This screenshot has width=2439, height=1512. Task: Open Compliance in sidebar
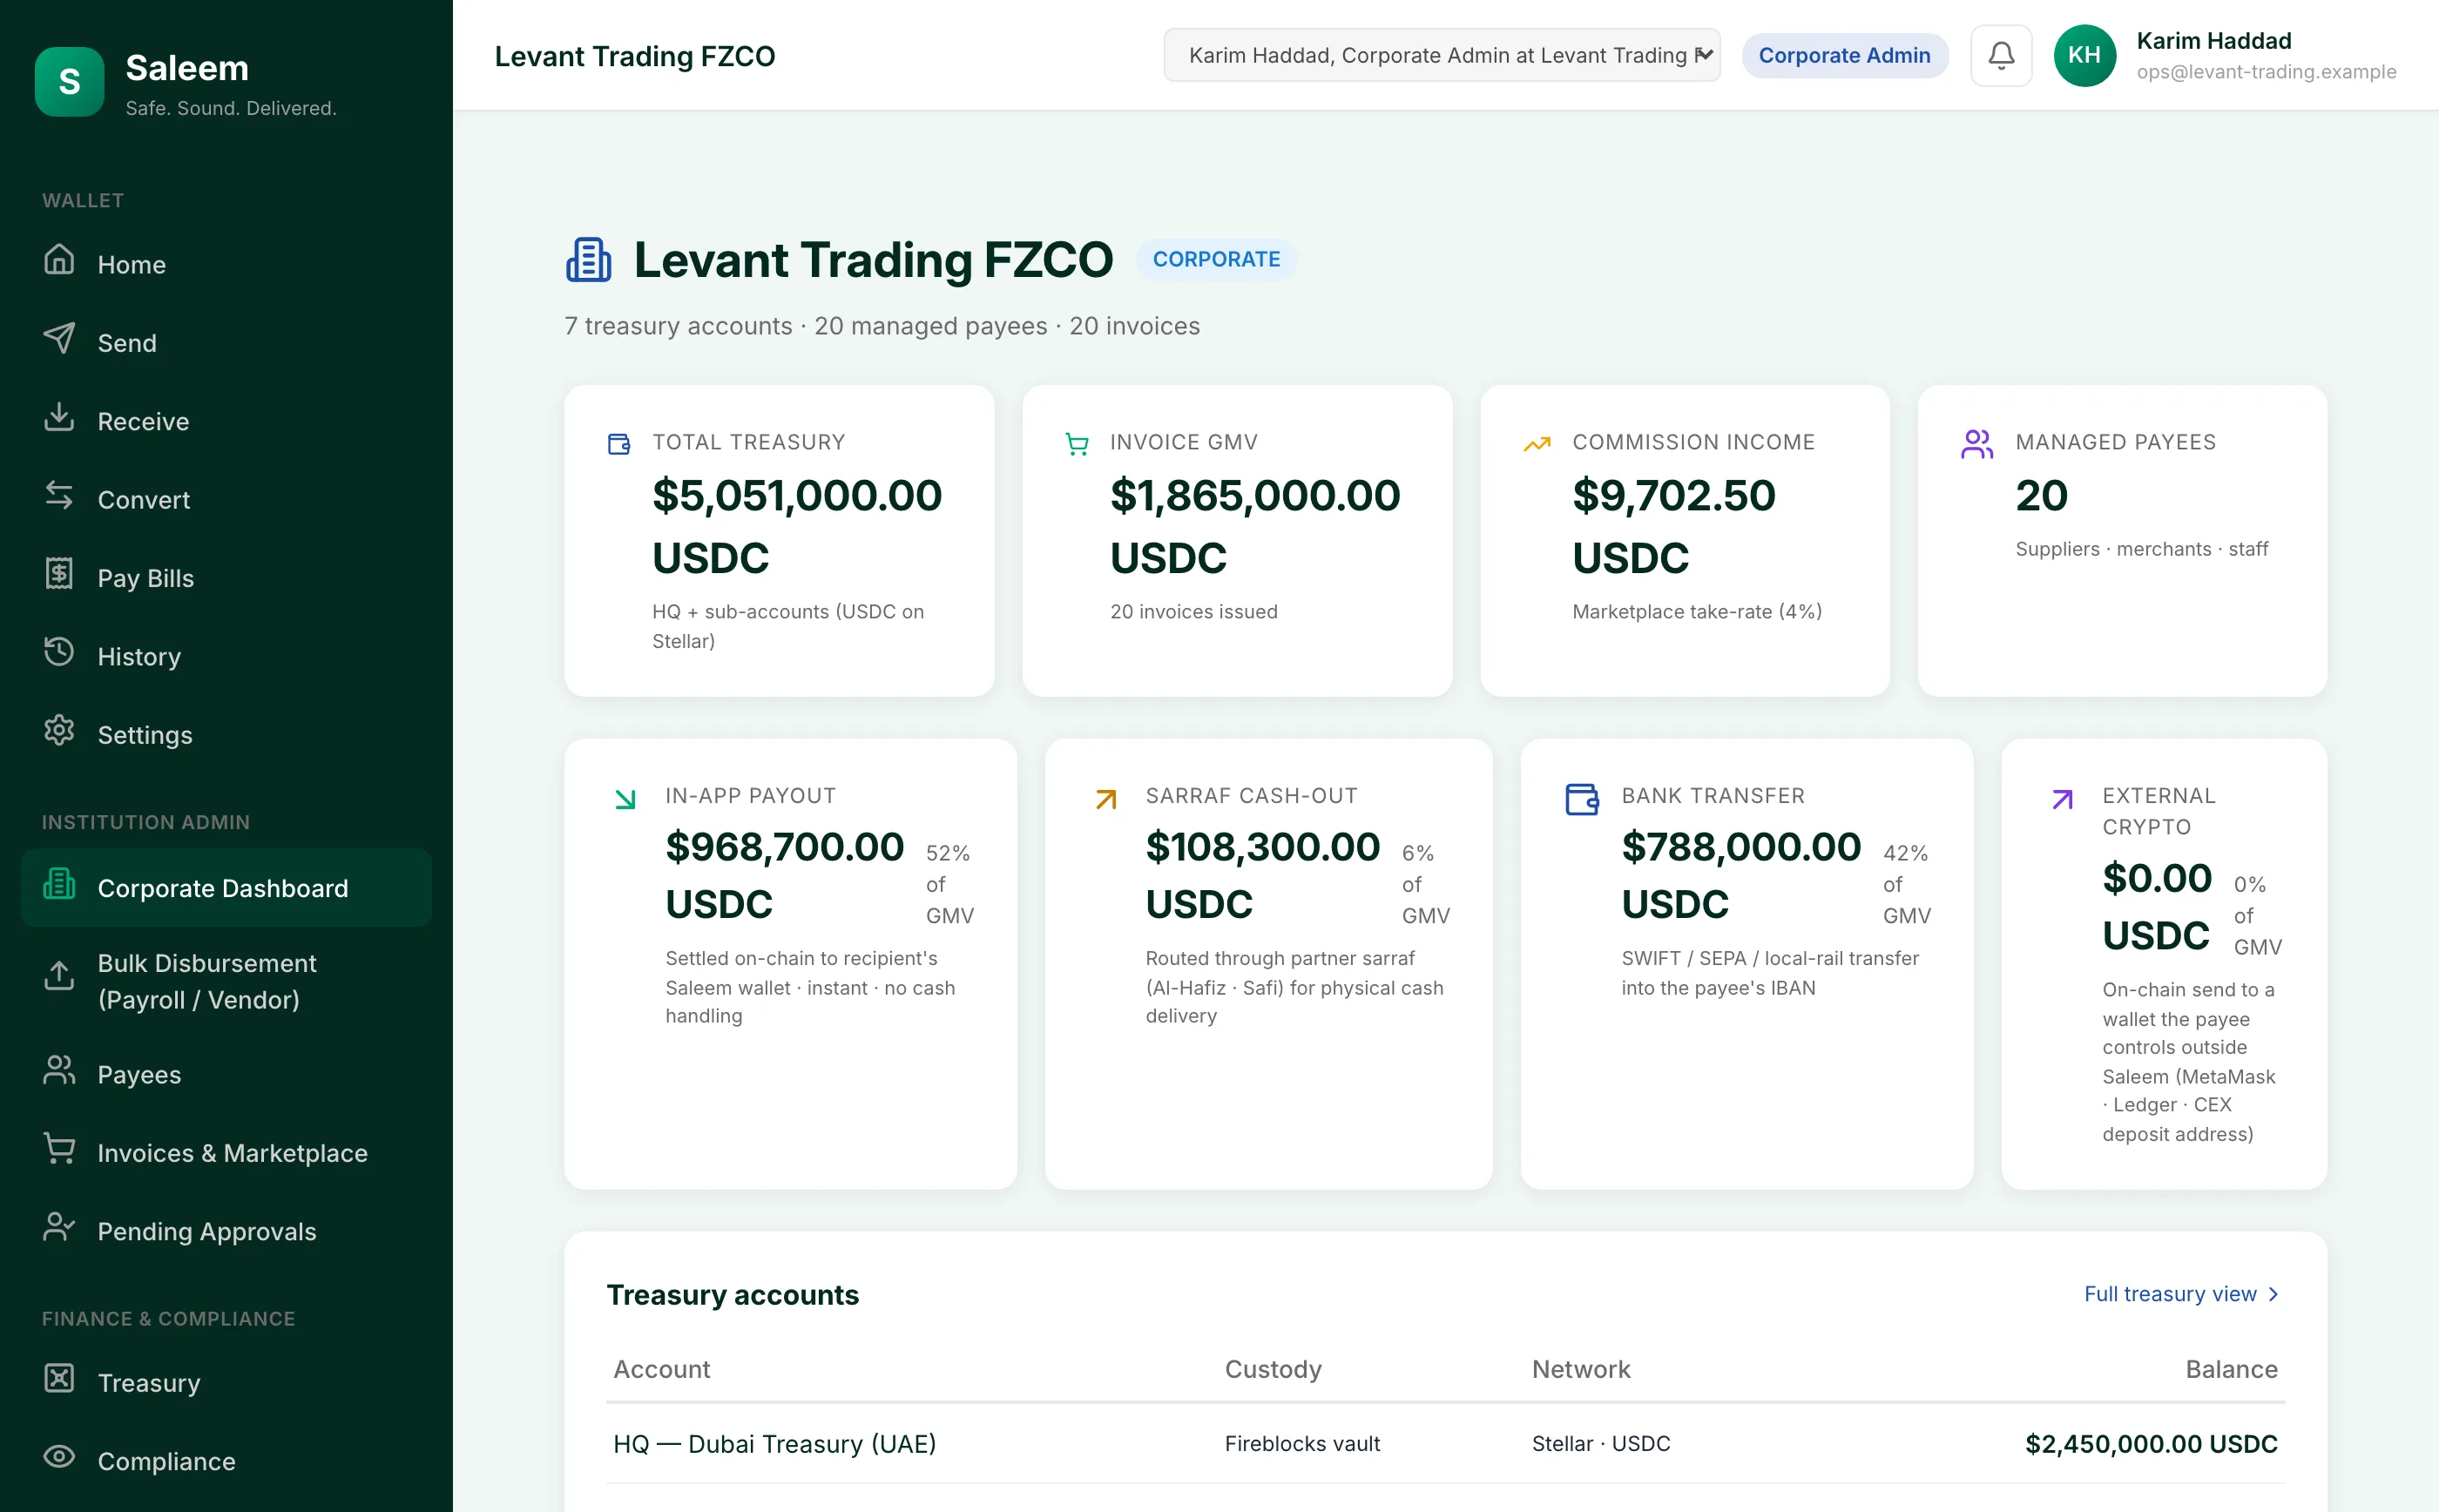tap(226, 1460)
